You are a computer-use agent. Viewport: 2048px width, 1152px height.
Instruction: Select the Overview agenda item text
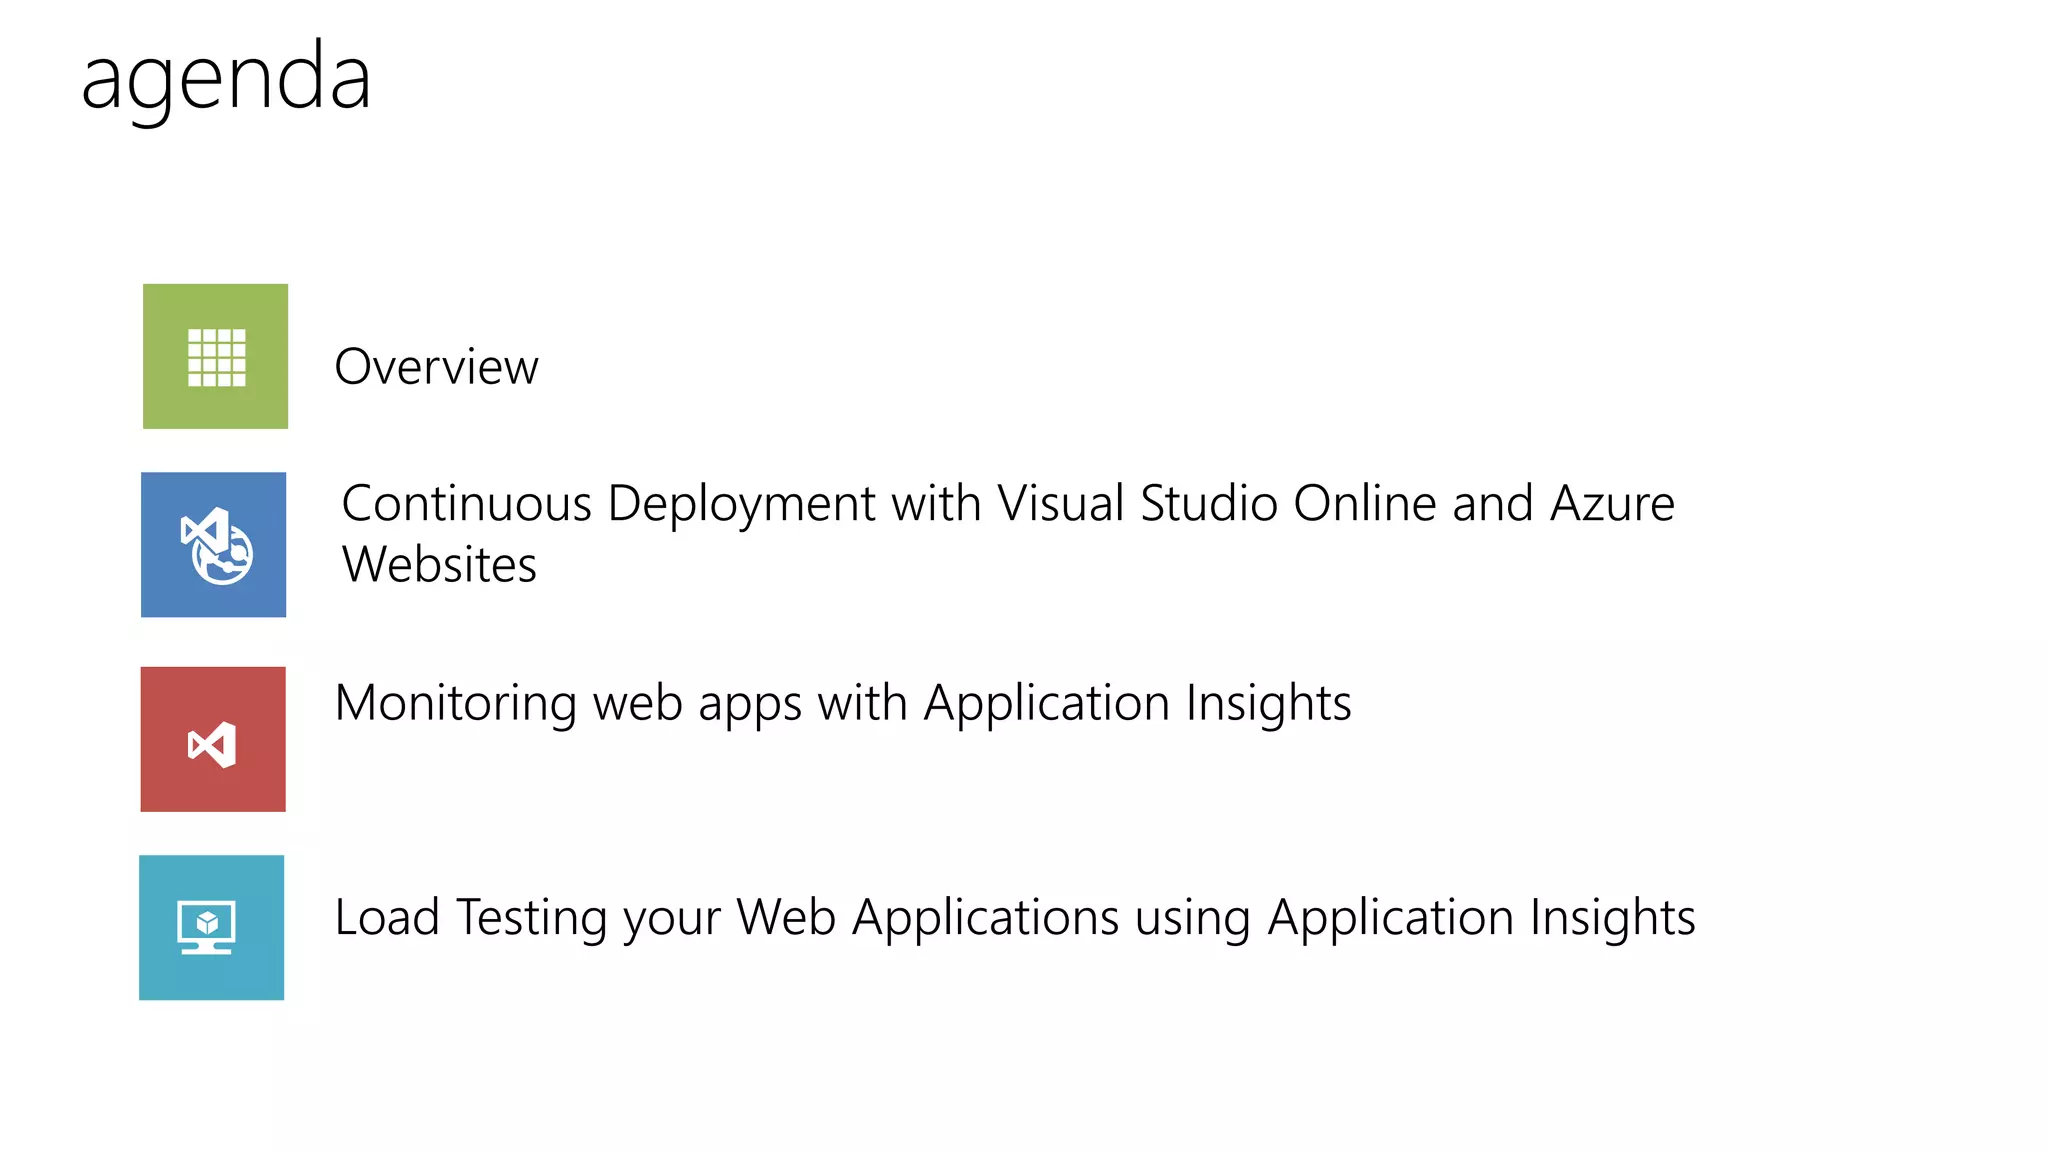436,367
